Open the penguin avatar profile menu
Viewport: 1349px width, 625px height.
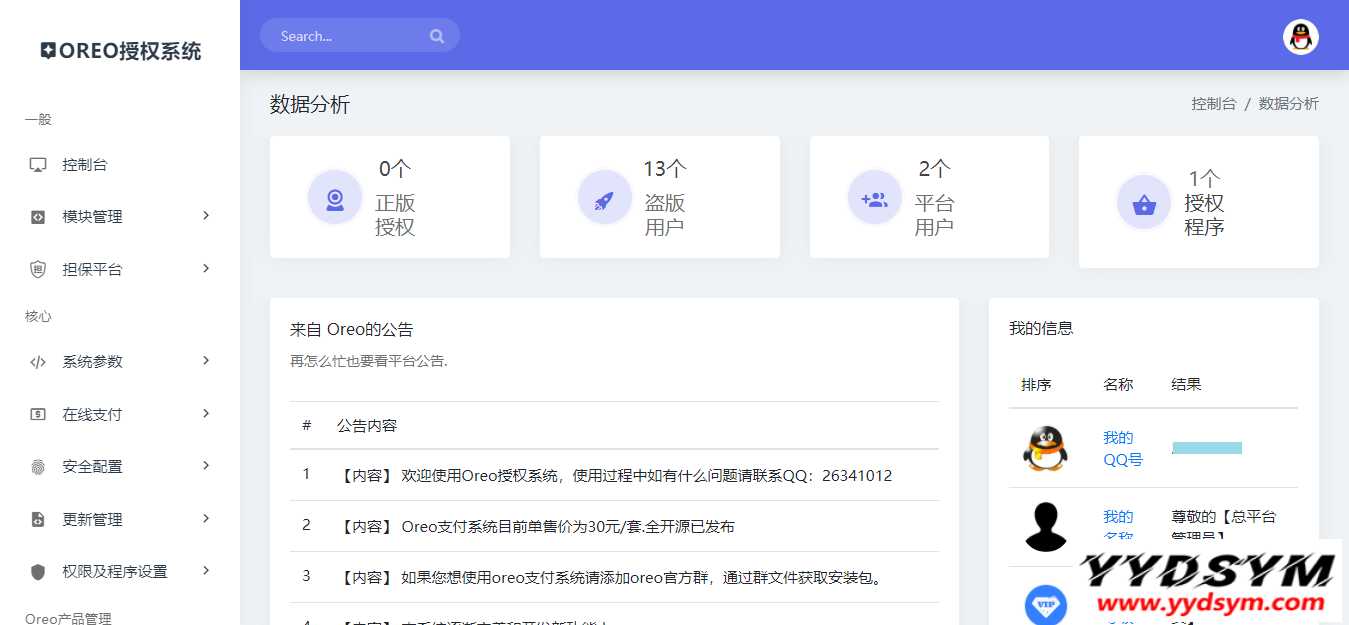pos(1300,37)
